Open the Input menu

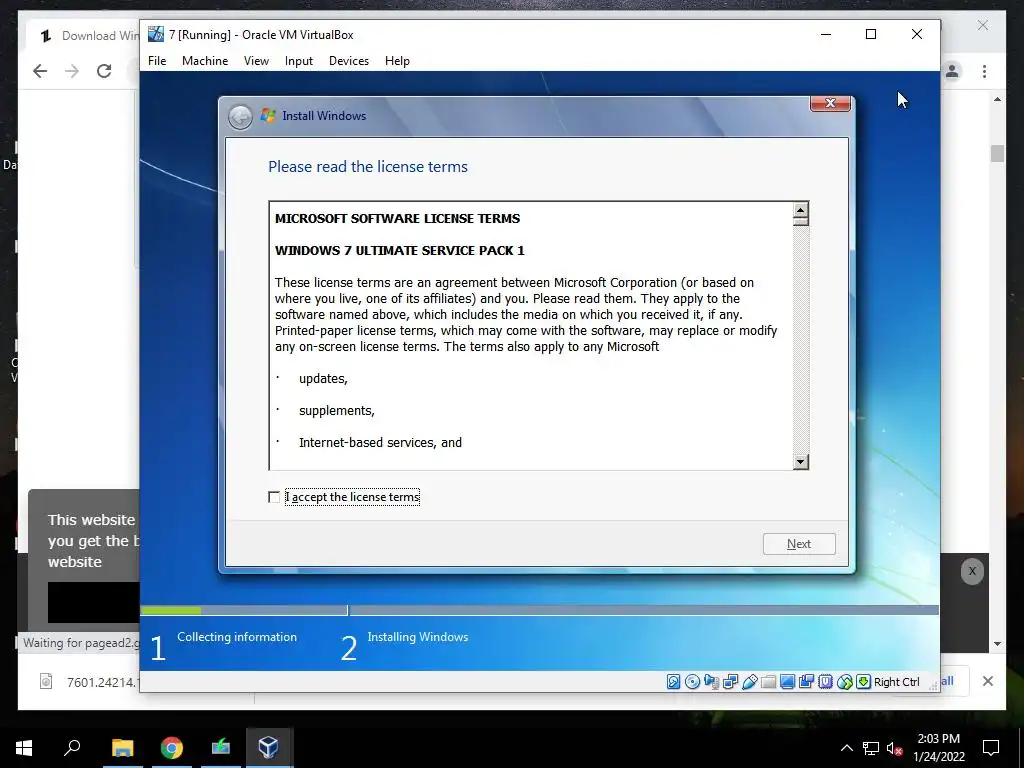pyautogui.click(x=298, y=61)
